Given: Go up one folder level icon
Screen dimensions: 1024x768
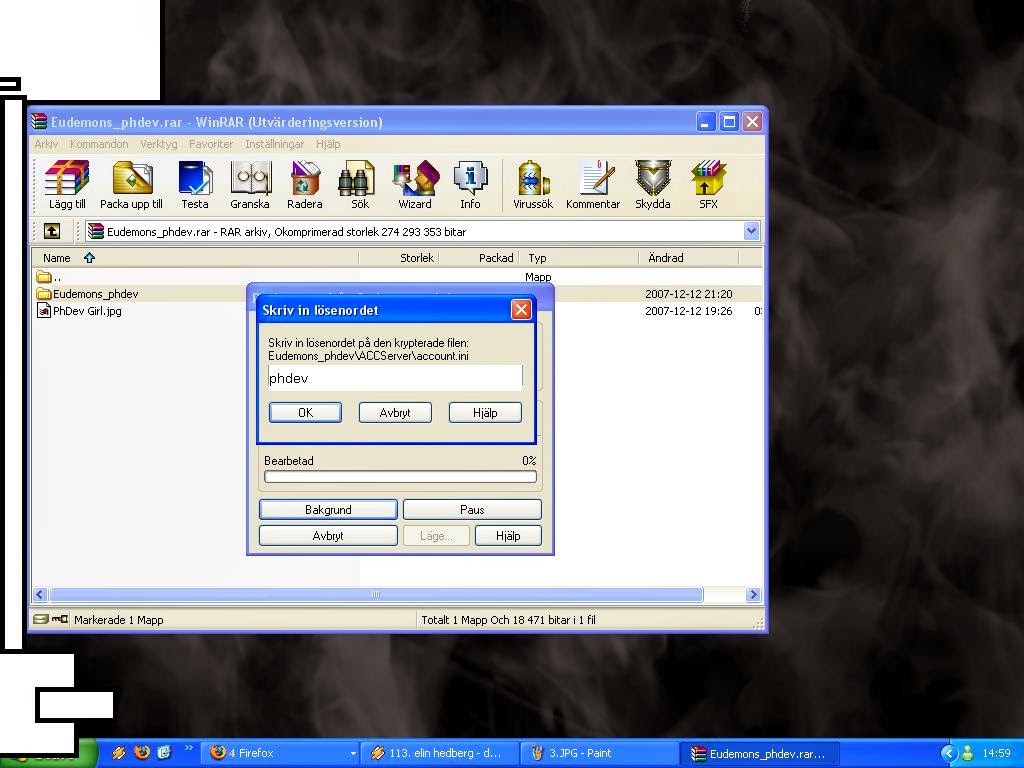Looking at the screenshot, I should coord(52,231).
